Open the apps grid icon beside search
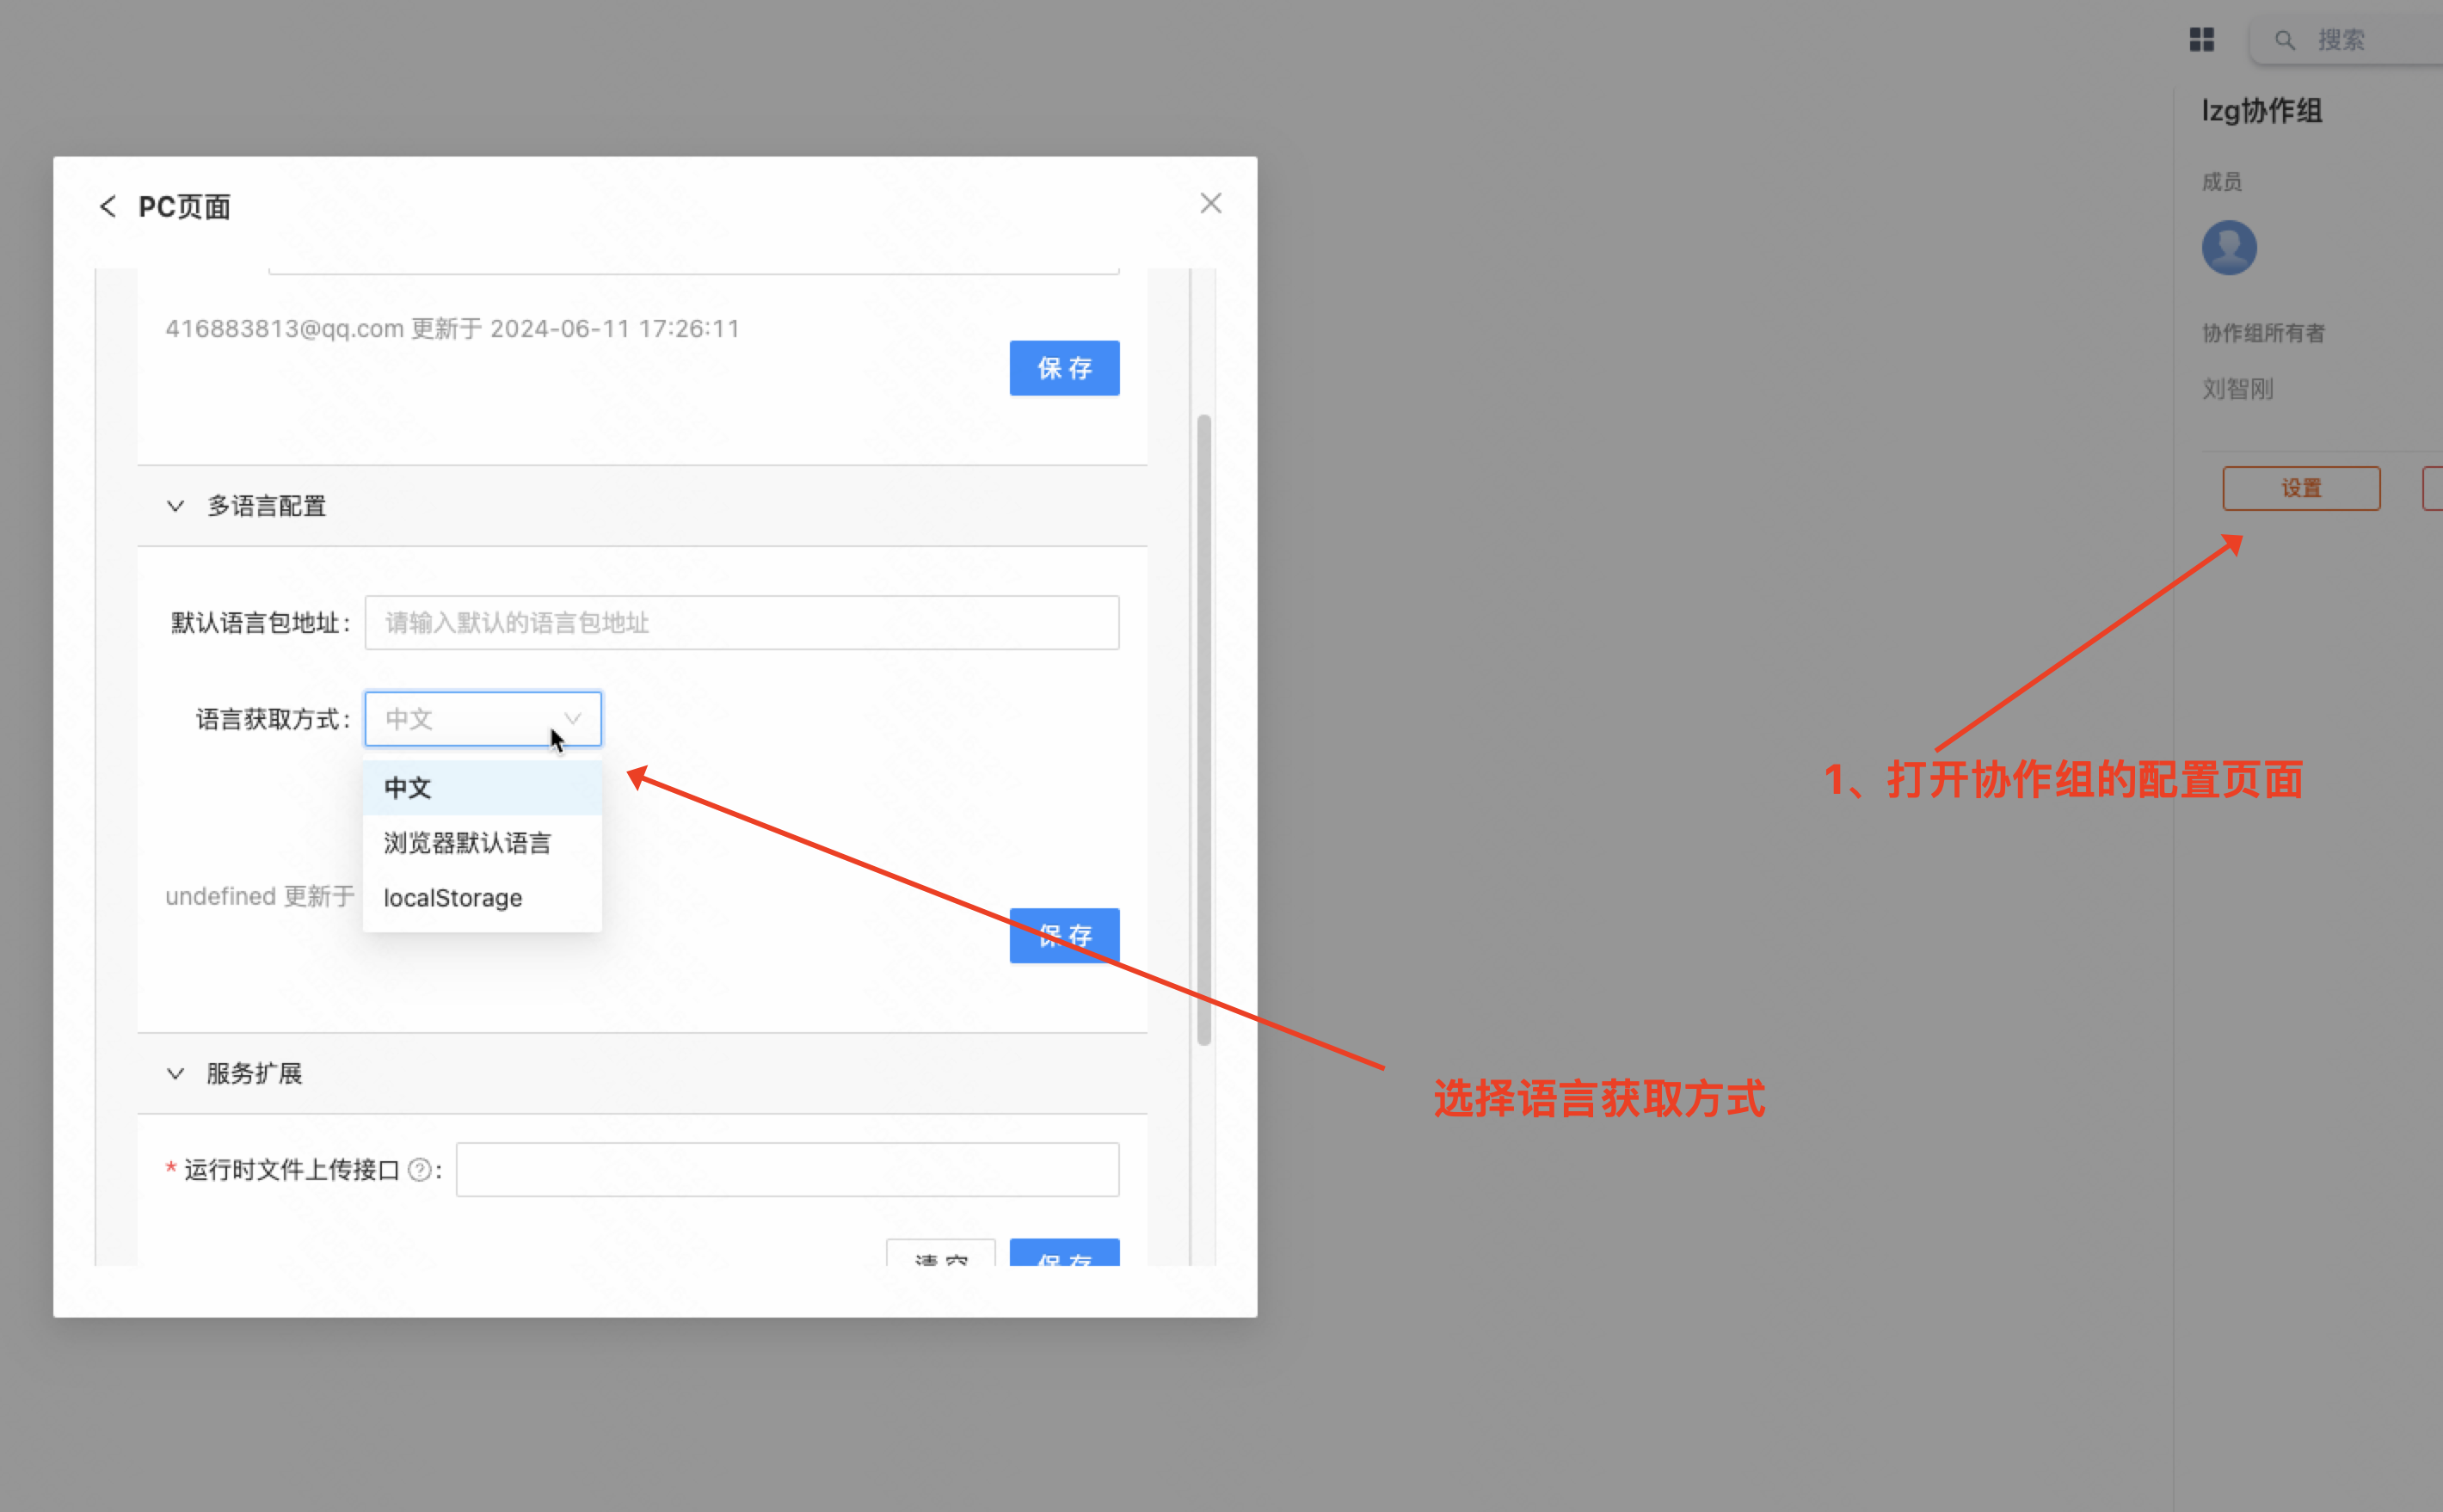Screen dimensions: 2443x1512 click(2201, 39)
